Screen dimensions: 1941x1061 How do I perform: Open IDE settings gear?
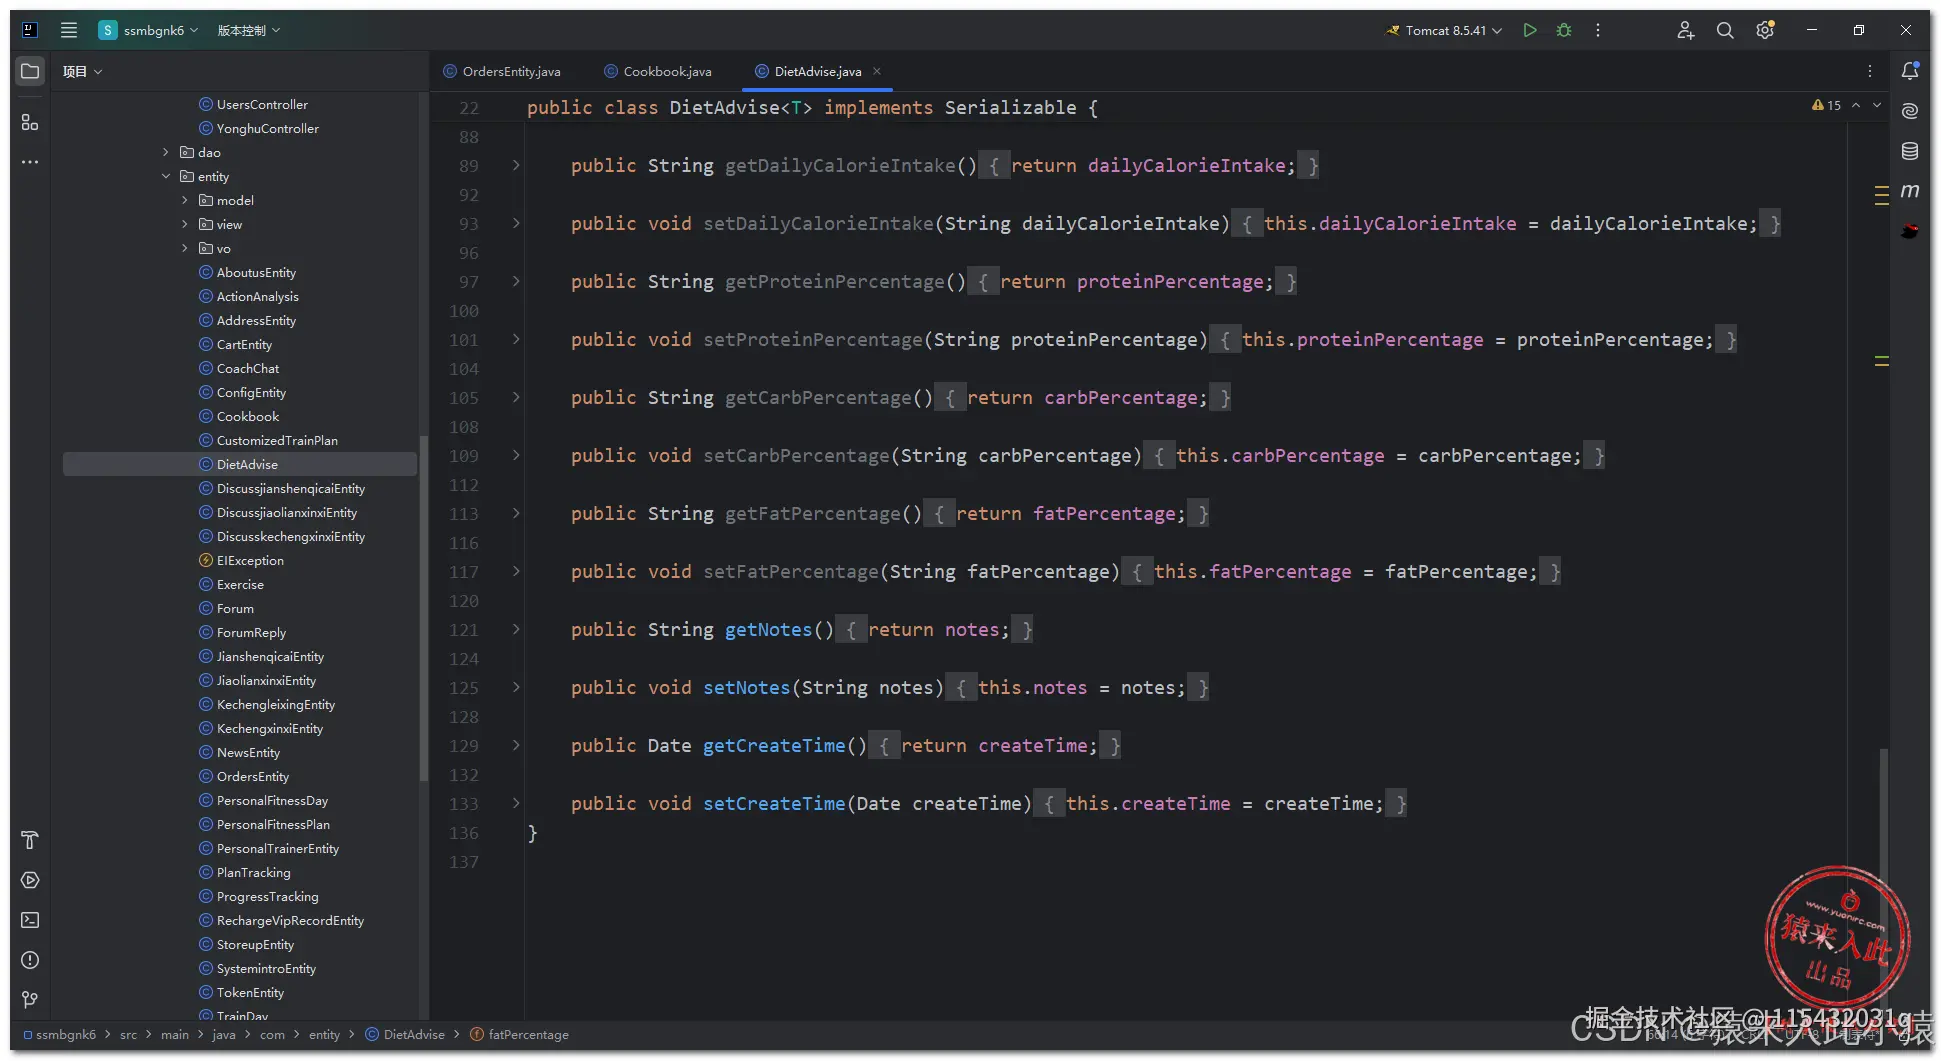coord(1765,30)
